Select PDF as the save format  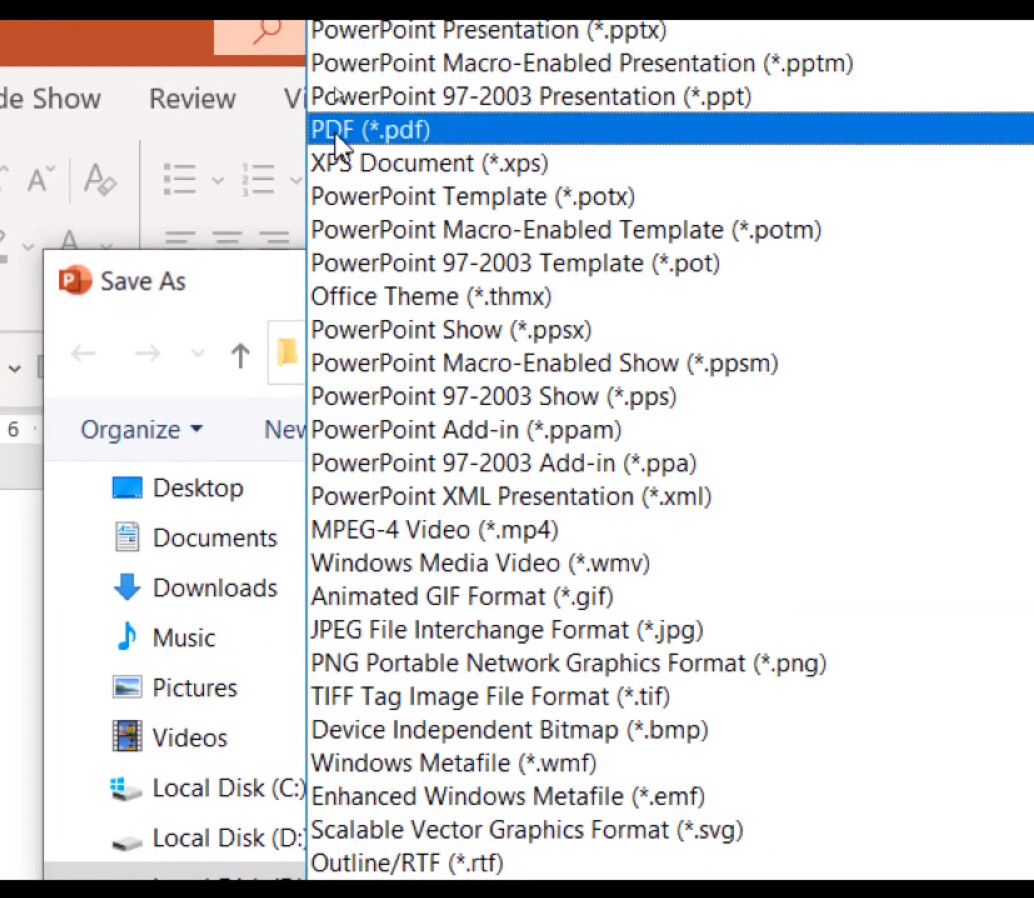coord(370,129)
